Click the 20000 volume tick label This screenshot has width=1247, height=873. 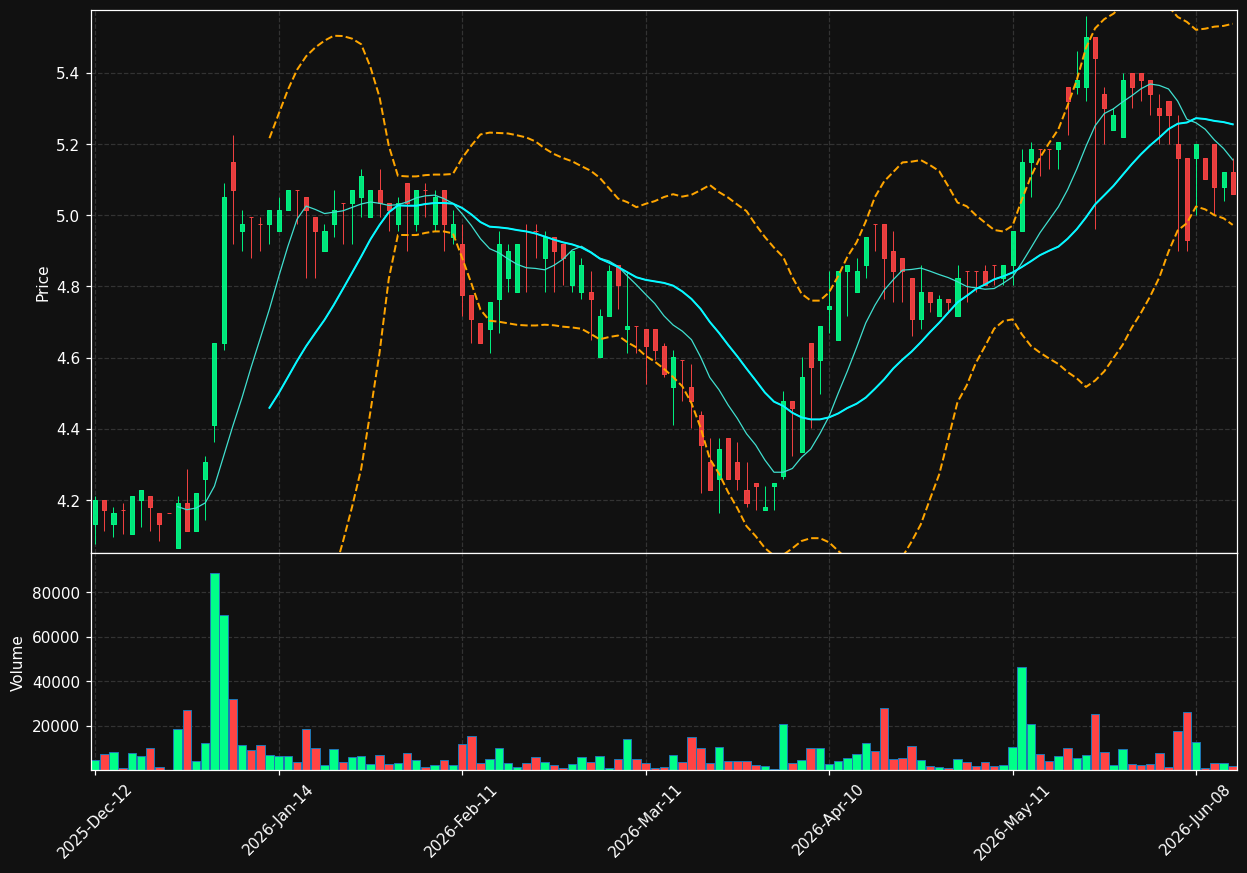[56, 726]
